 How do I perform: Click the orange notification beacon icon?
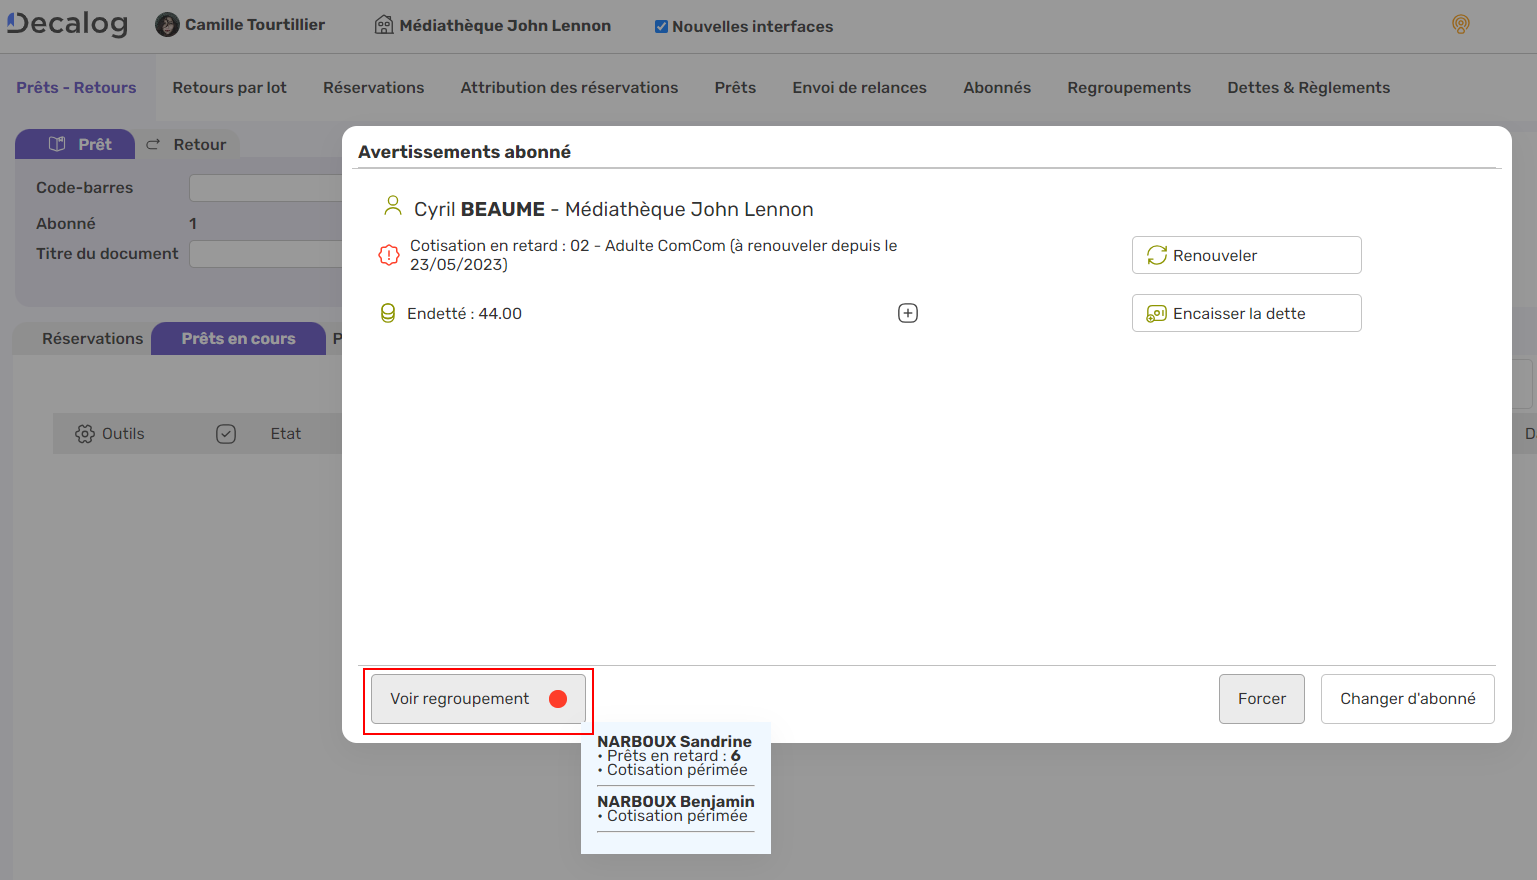(x=1460, y=25)
